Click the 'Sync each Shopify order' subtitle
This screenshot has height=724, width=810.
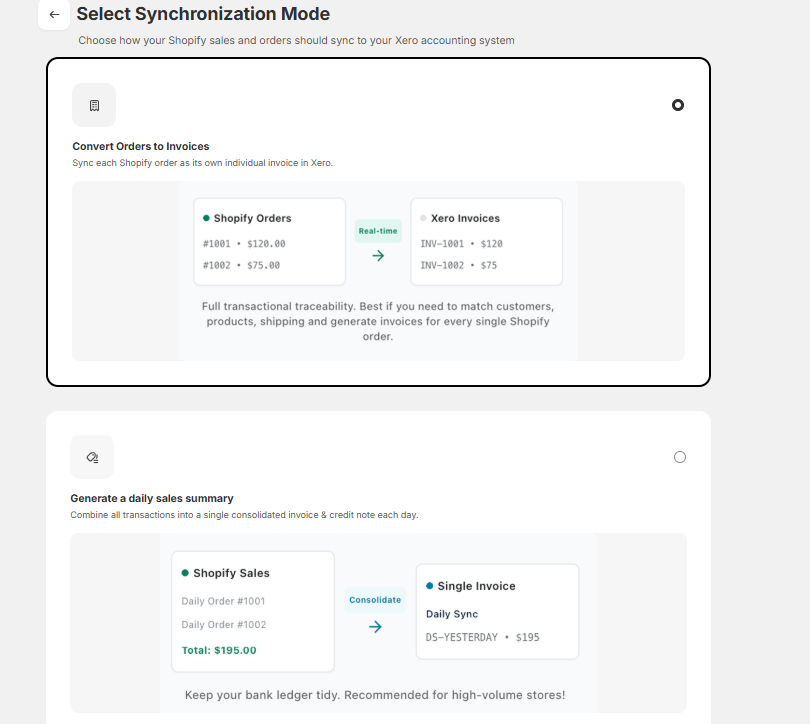point(202,163)
